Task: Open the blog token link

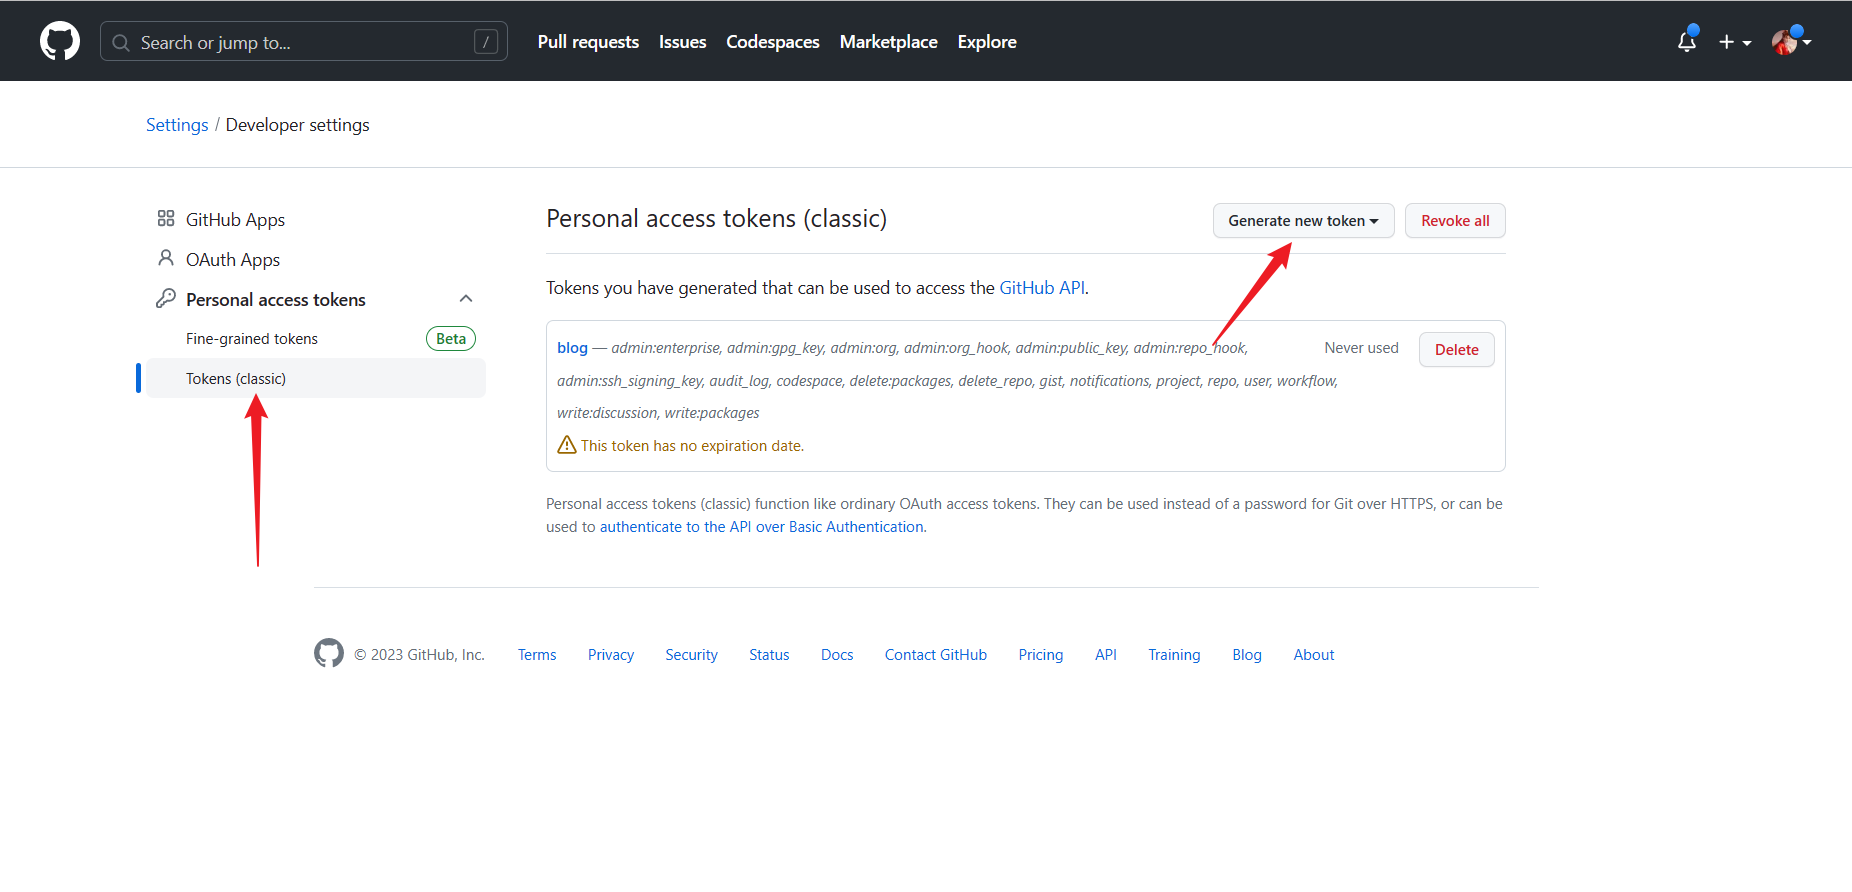Action: 572,348
